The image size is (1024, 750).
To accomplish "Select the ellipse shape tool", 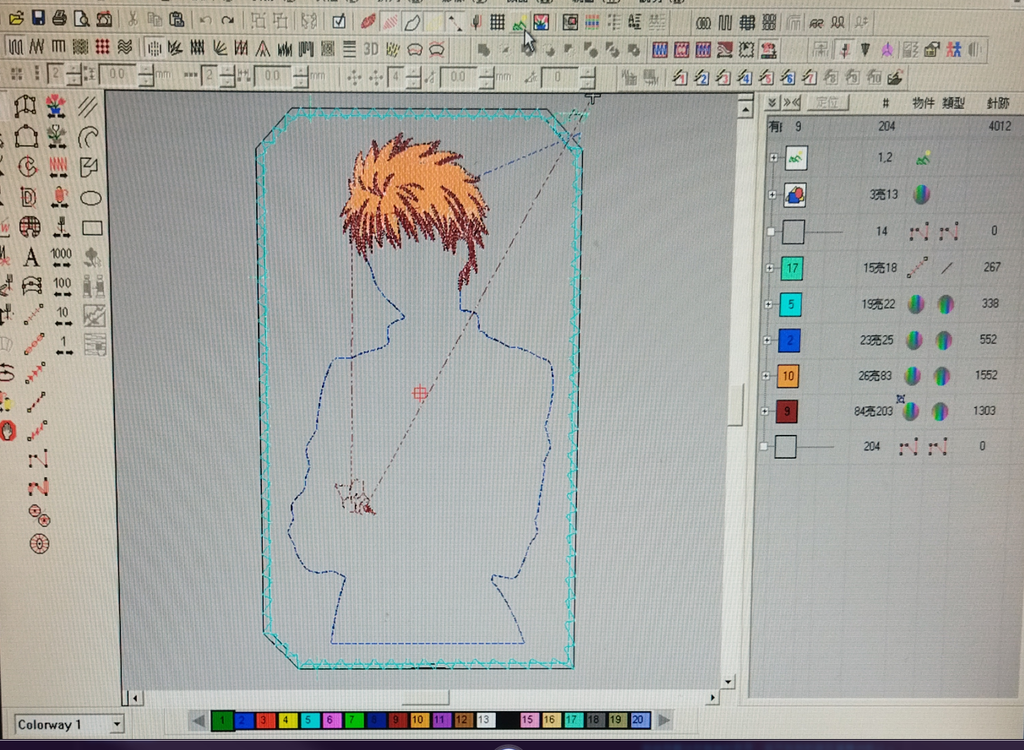I will [91, 197].
